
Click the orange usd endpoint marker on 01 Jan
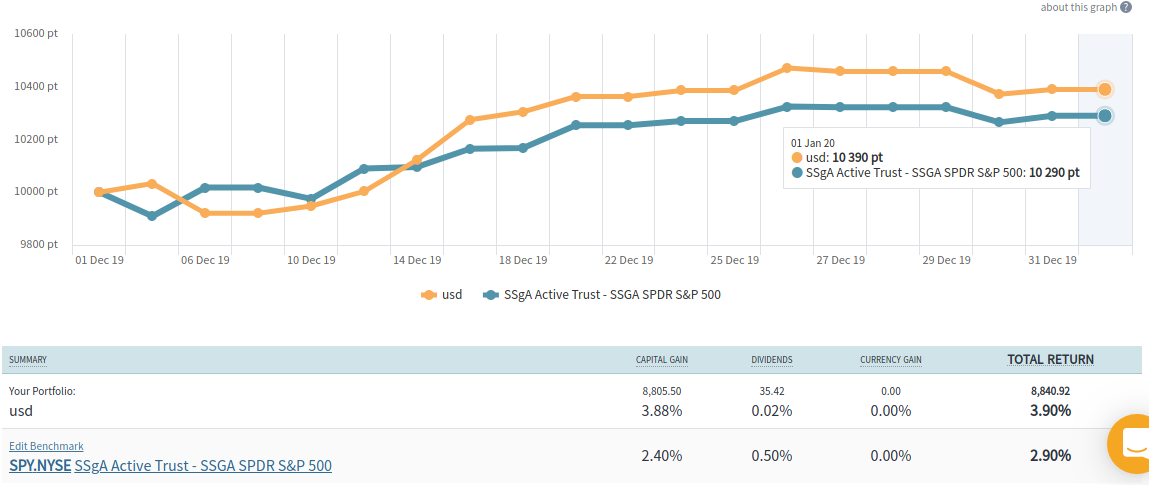[1105, 89]
